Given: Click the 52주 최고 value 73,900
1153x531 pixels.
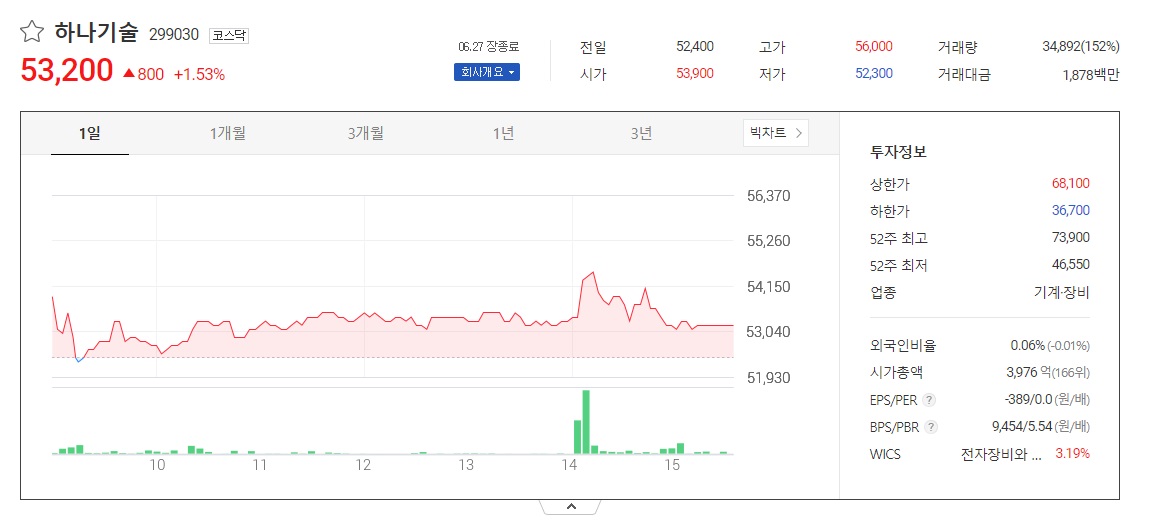Looking at the screenshot, I should point(1071,238).
